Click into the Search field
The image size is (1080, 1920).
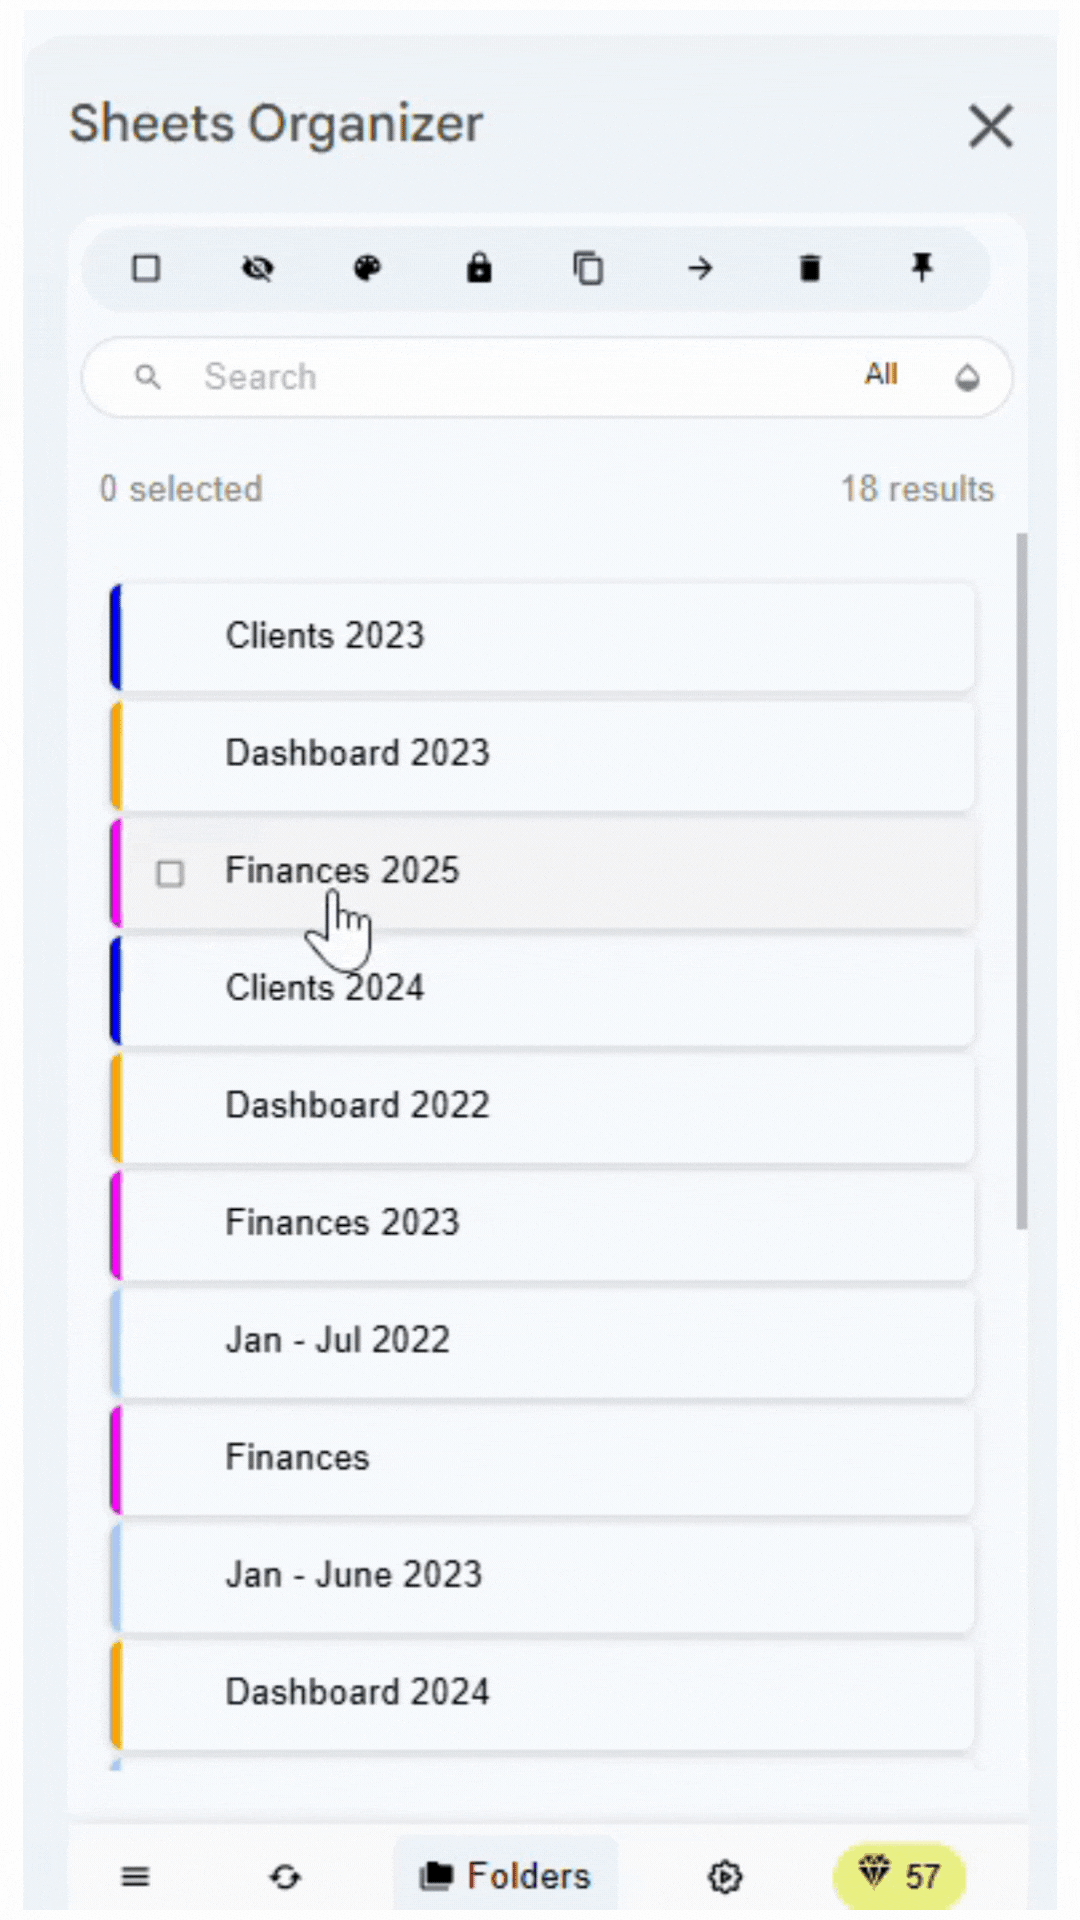tap(500, 377)
